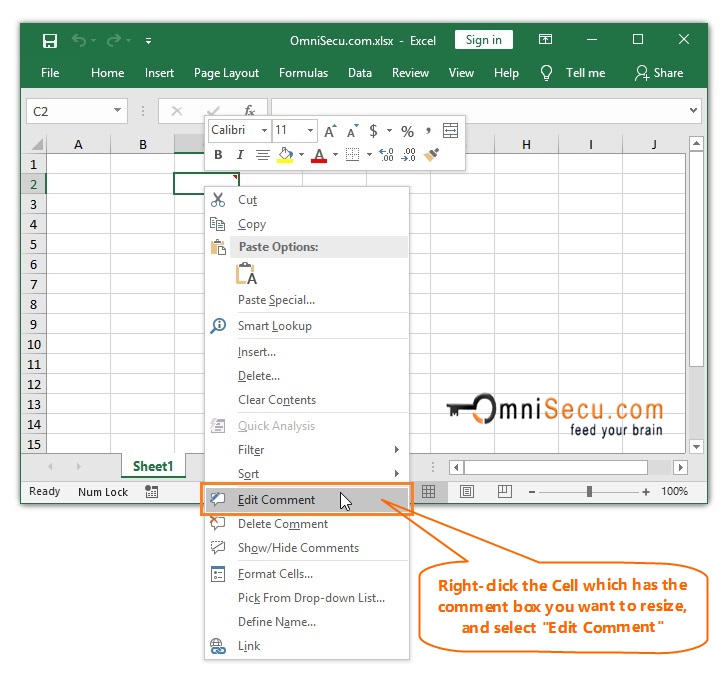Choose Link from the context menu

pyautogui.click(x=307, y=646)
